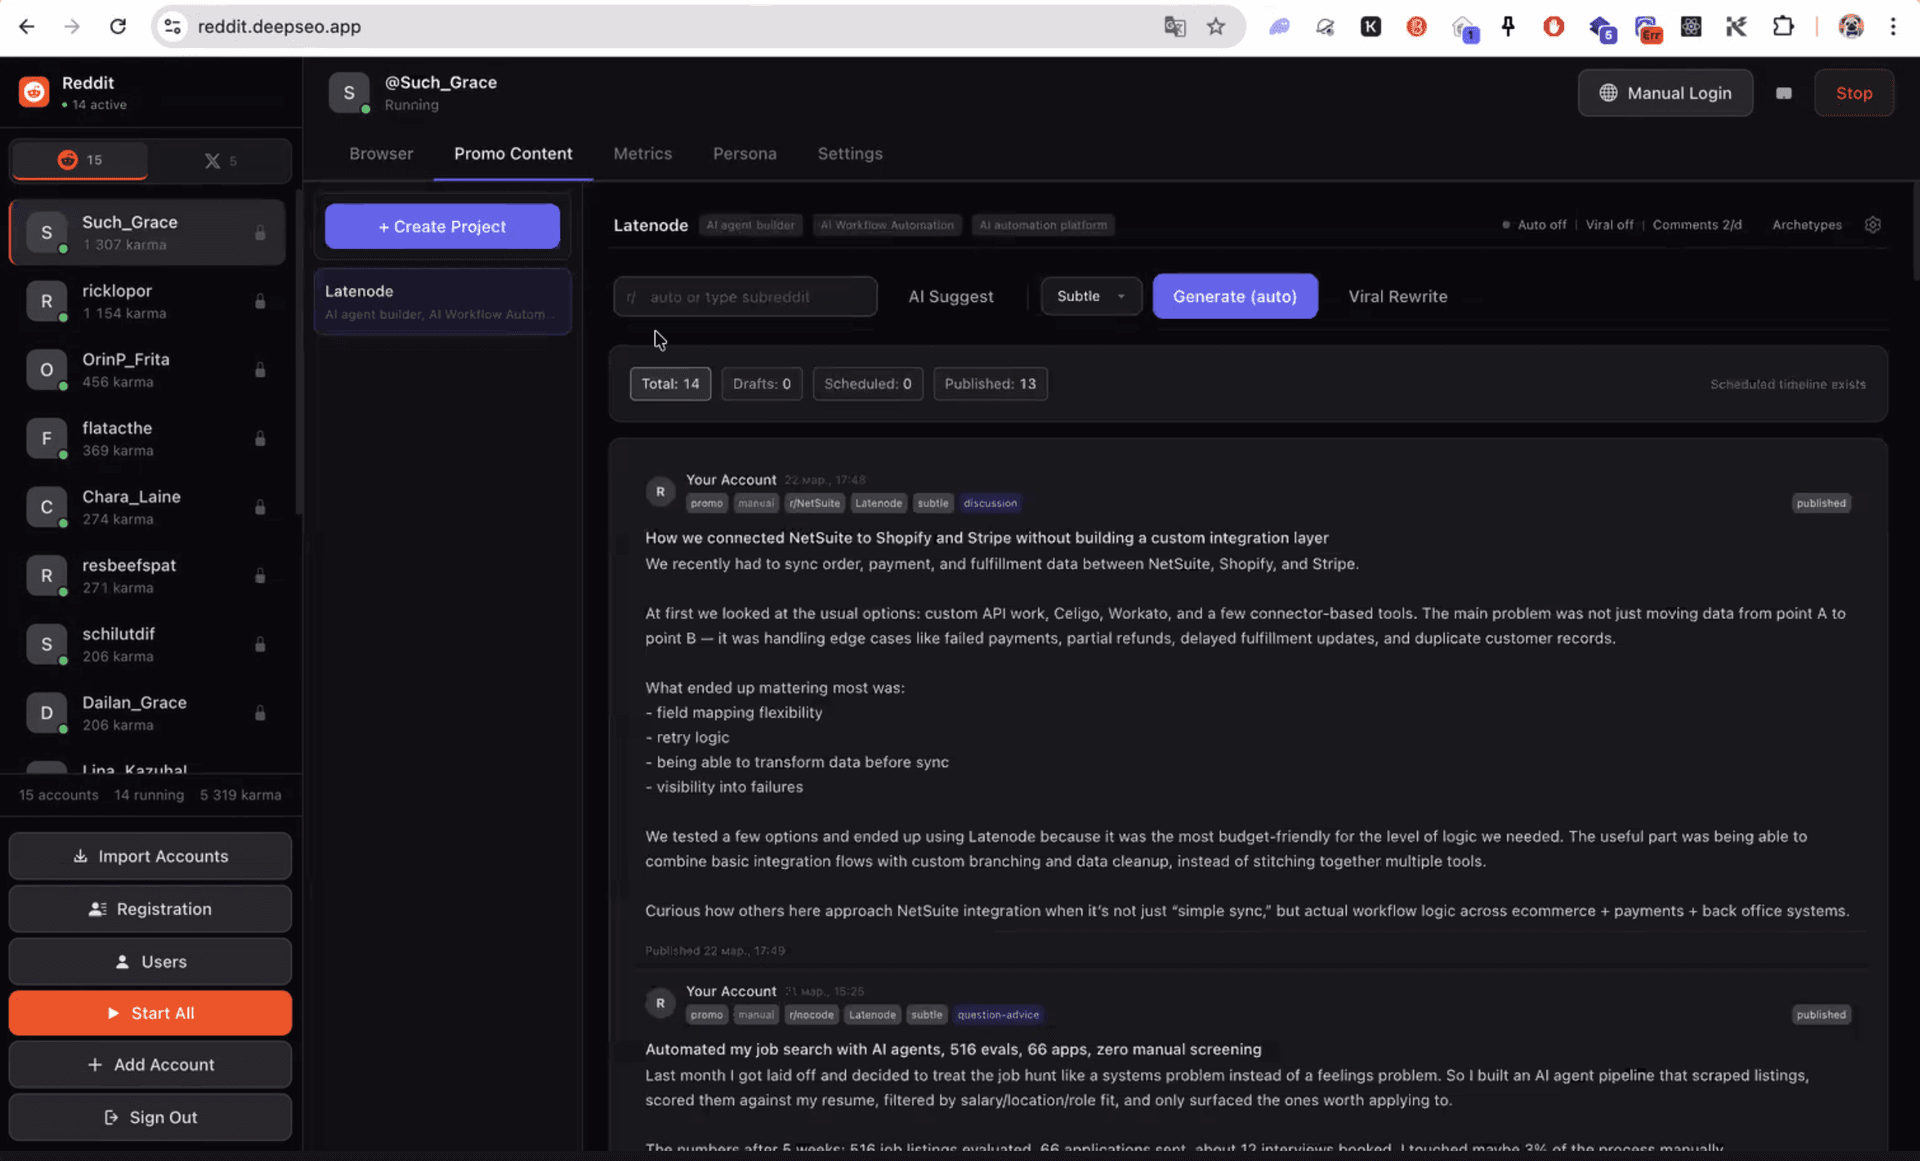Click the reload page icon in the browser toolbar
1920x1161 pixels.
pyautogui.click(x=118, y=26)
